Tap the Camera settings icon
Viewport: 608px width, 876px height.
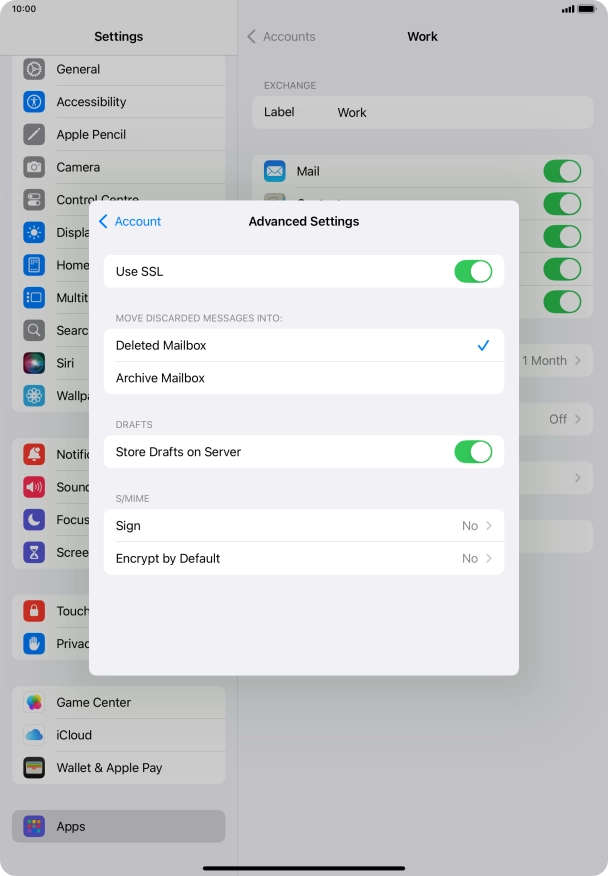tap(35, 167)
